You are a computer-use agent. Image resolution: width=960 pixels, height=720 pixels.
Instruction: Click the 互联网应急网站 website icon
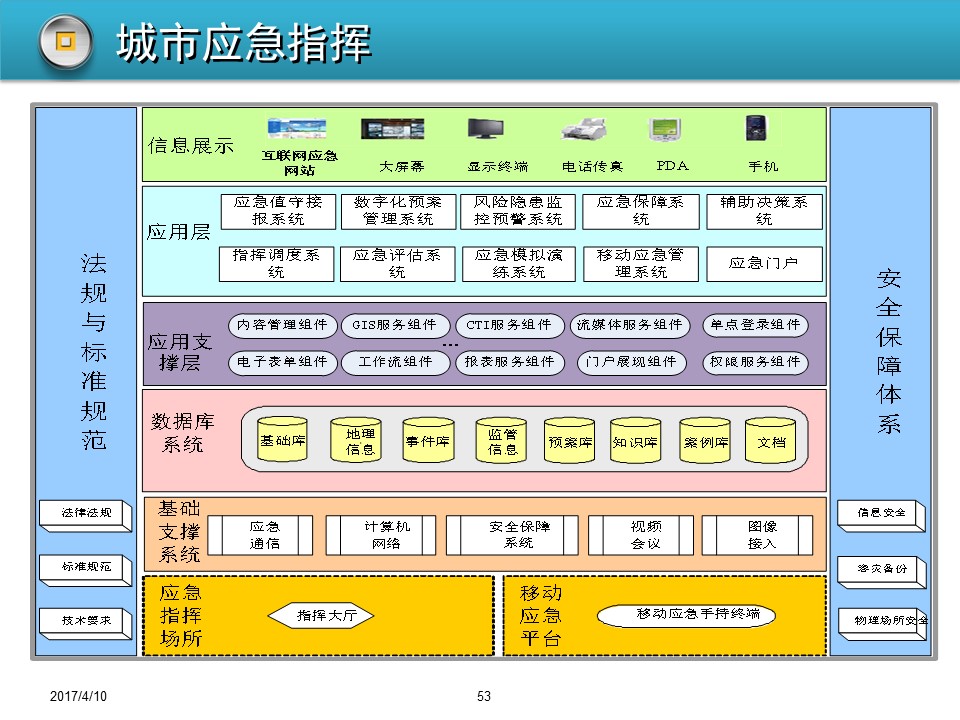(297, 129)
